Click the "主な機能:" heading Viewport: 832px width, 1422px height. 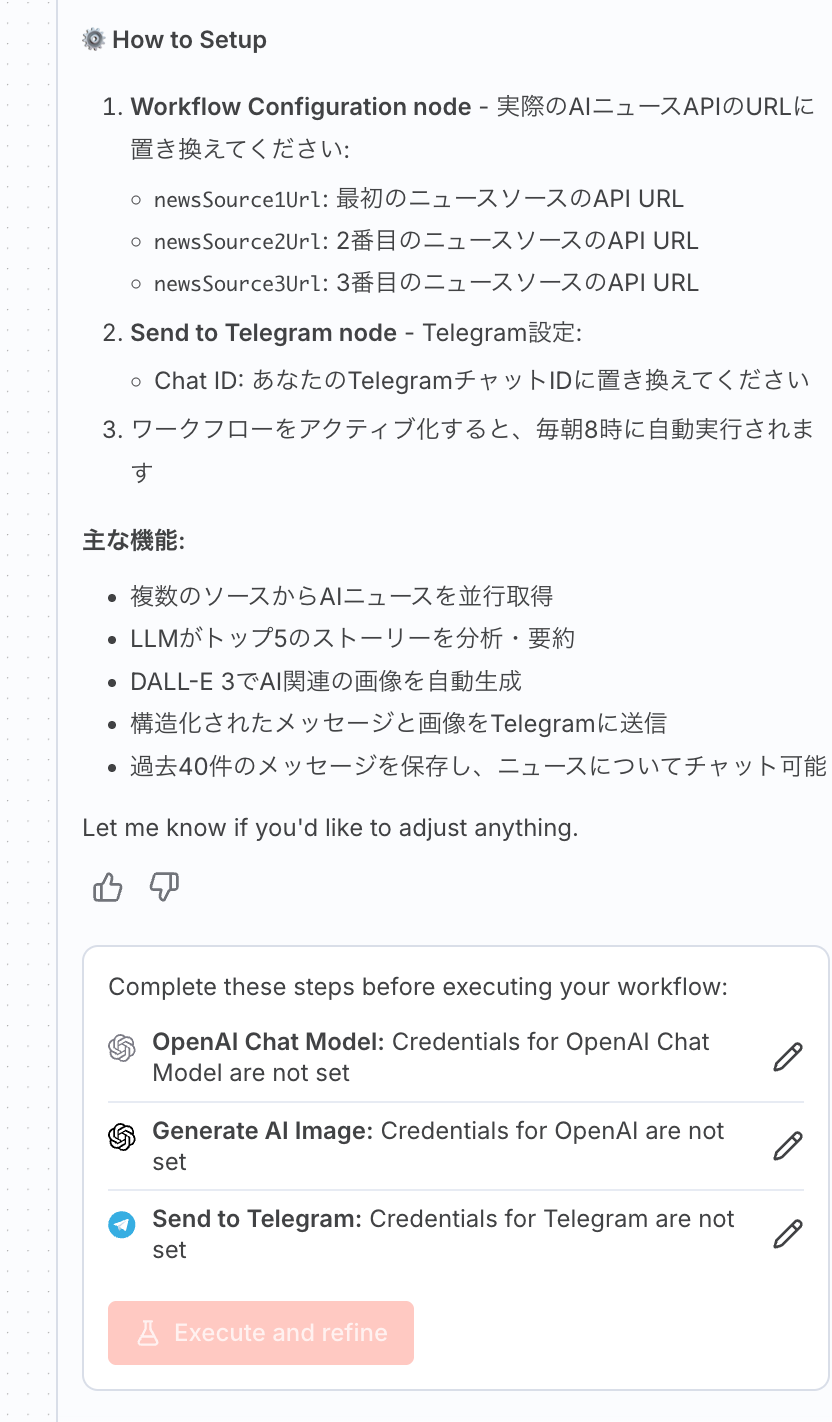tap(134, 541)
